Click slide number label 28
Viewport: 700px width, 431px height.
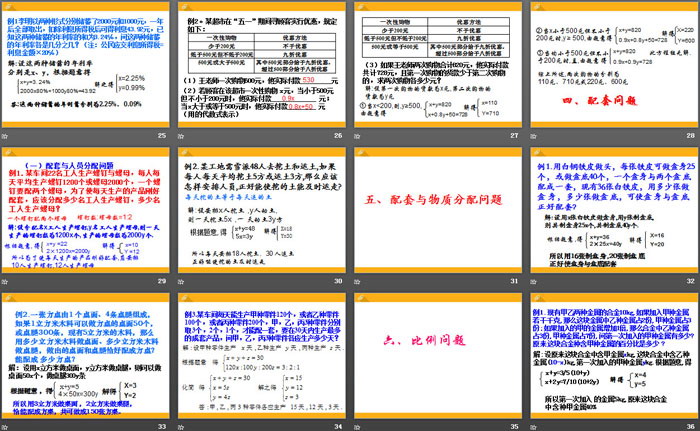point(691,135)
